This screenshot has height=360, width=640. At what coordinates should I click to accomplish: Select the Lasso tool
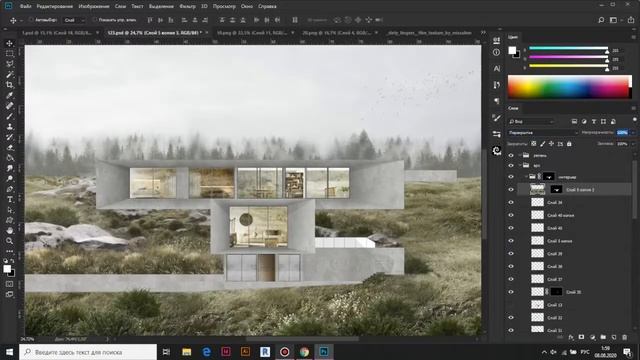(x=9, y=64)
